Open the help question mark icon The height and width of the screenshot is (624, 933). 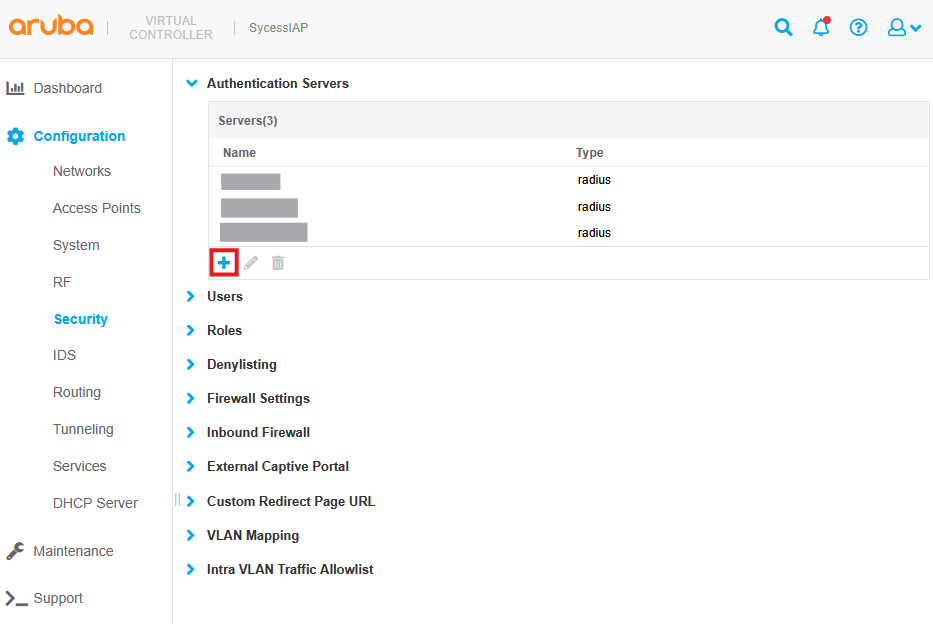[858, 28]
